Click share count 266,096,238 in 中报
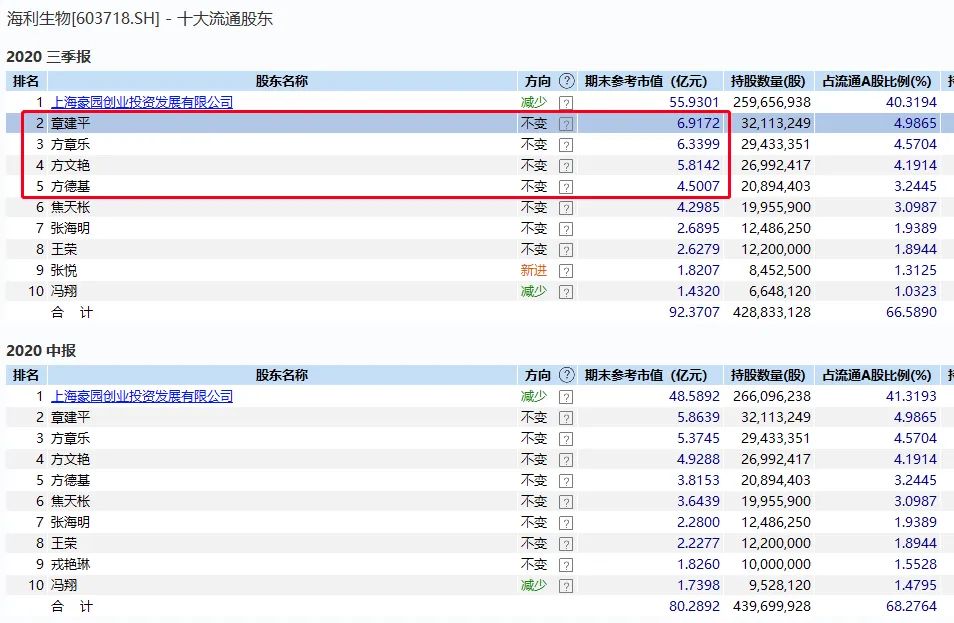Image resolution: width=954 pixels, height=623 pixels. pos(771,396)
